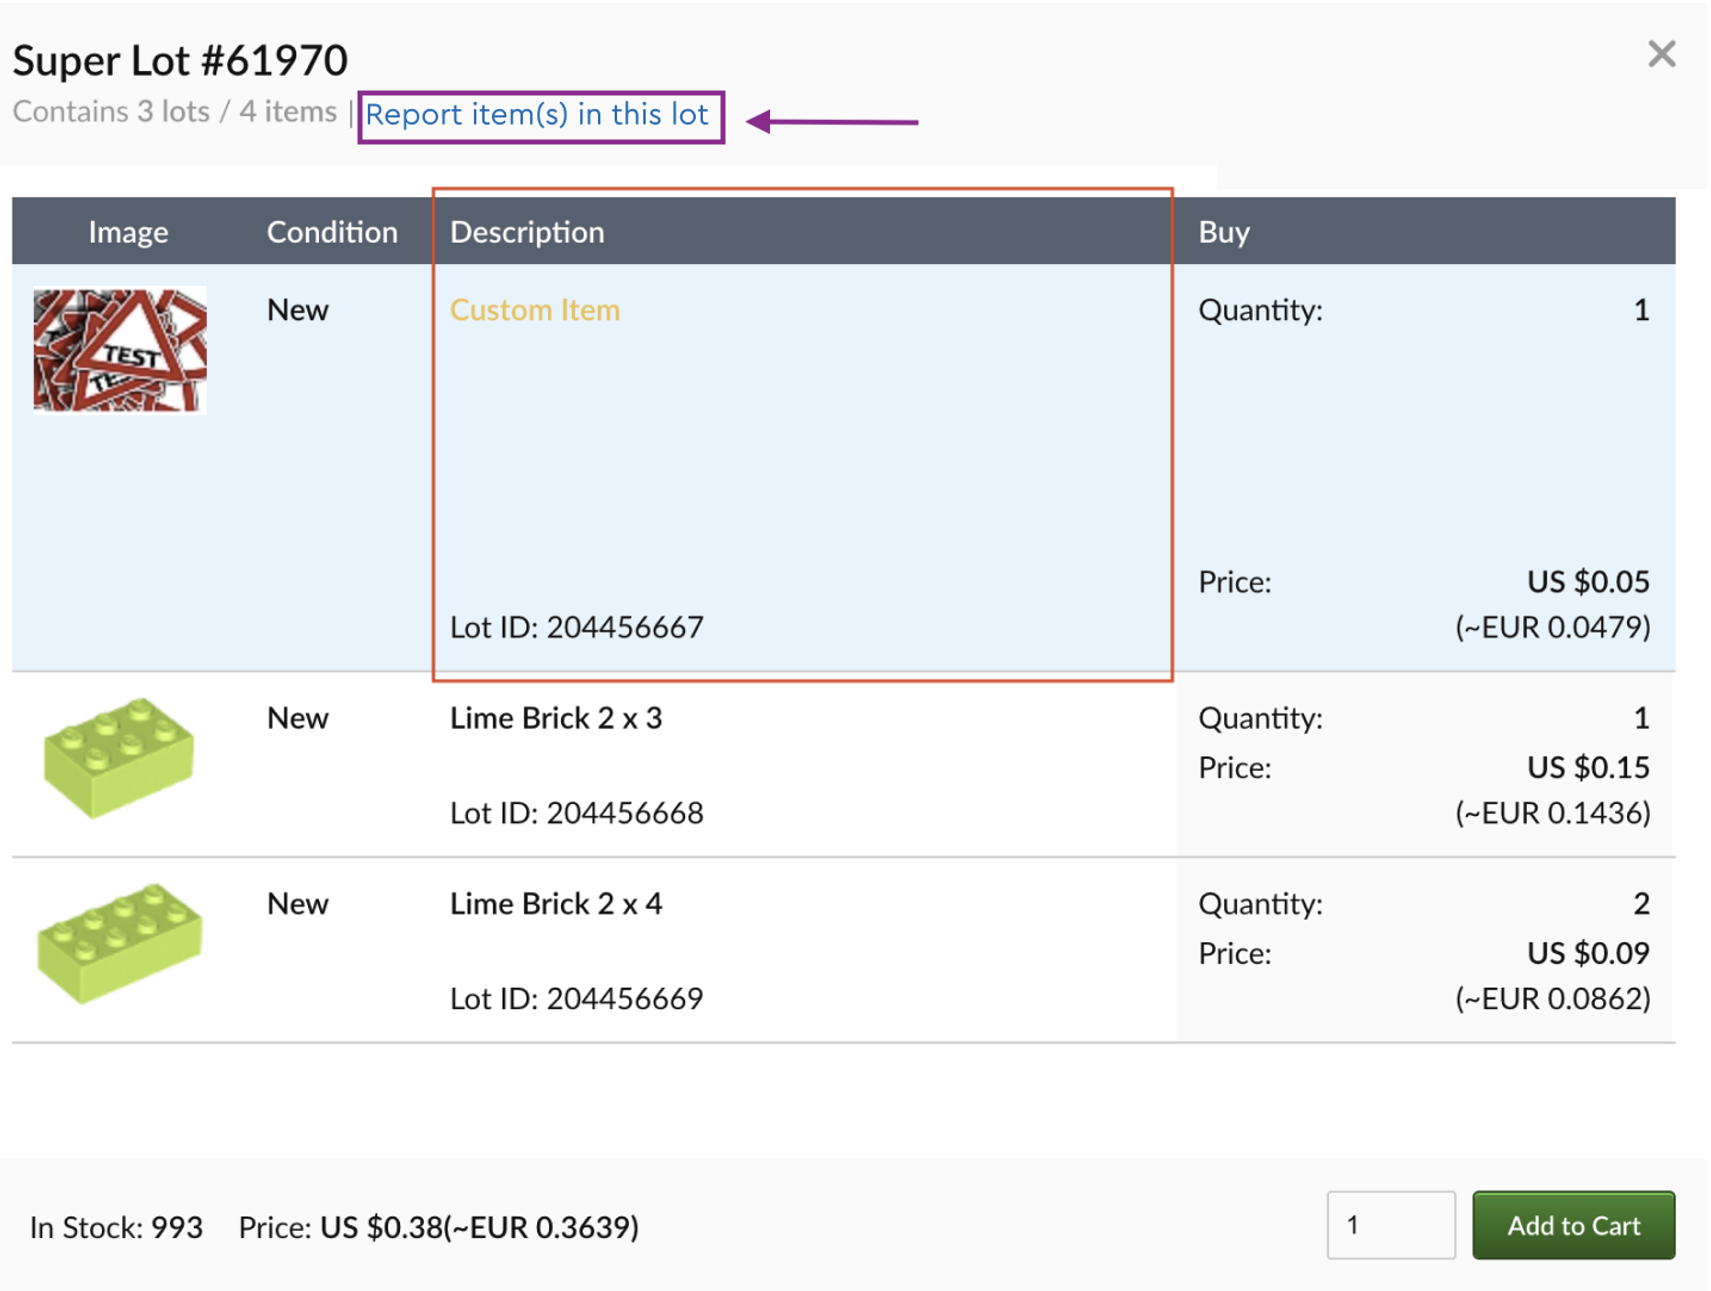Open the Lime Brick 2 x 3 image
Screen dimensions: 1711x1291
[119, 757]
